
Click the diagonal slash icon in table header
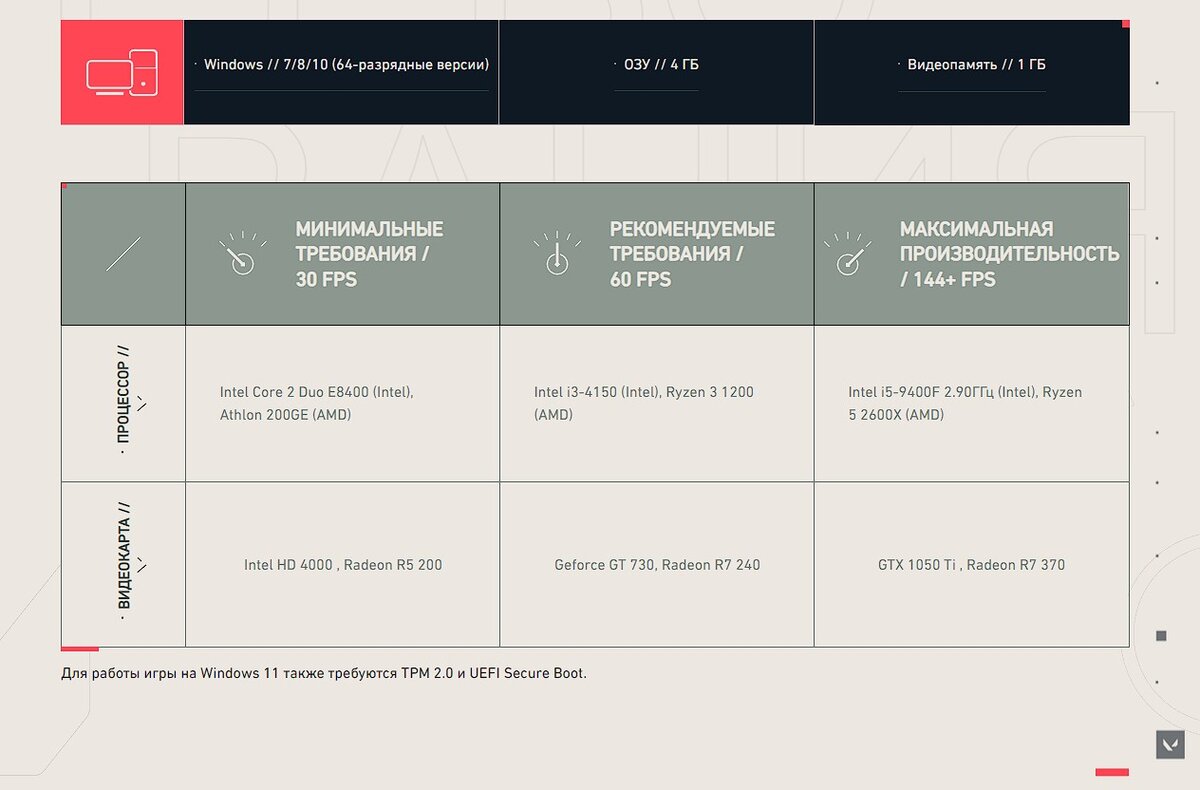(x=123, y=254)
